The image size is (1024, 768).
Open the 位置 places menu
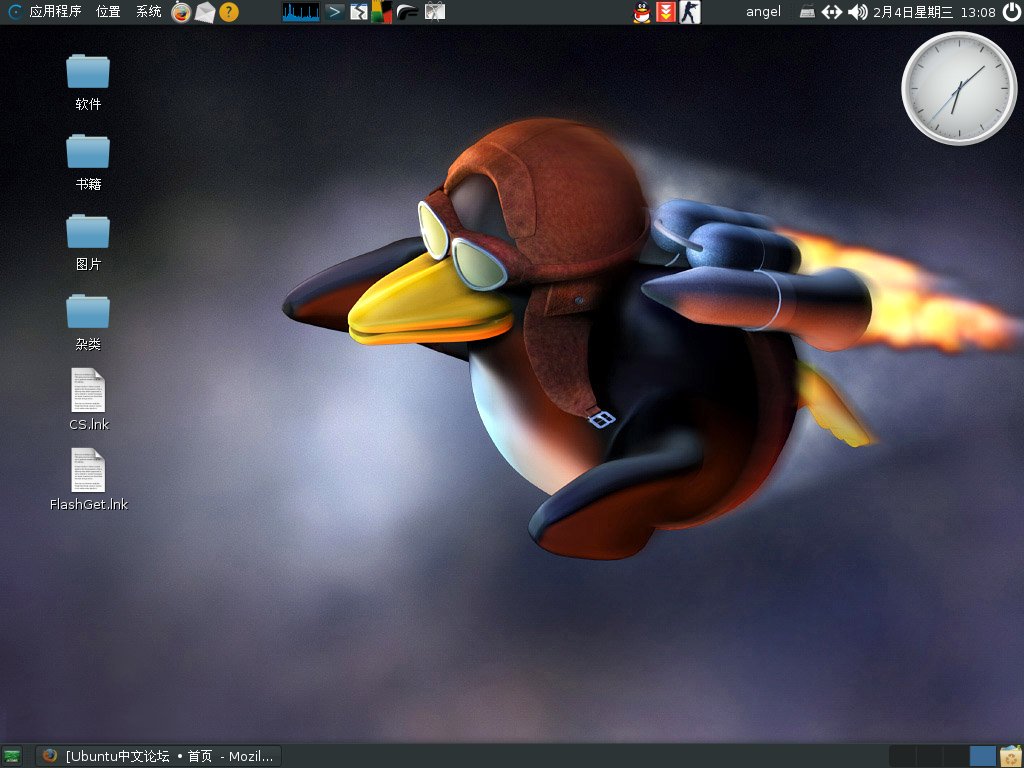pyautogui.click(x=108, y=11)
